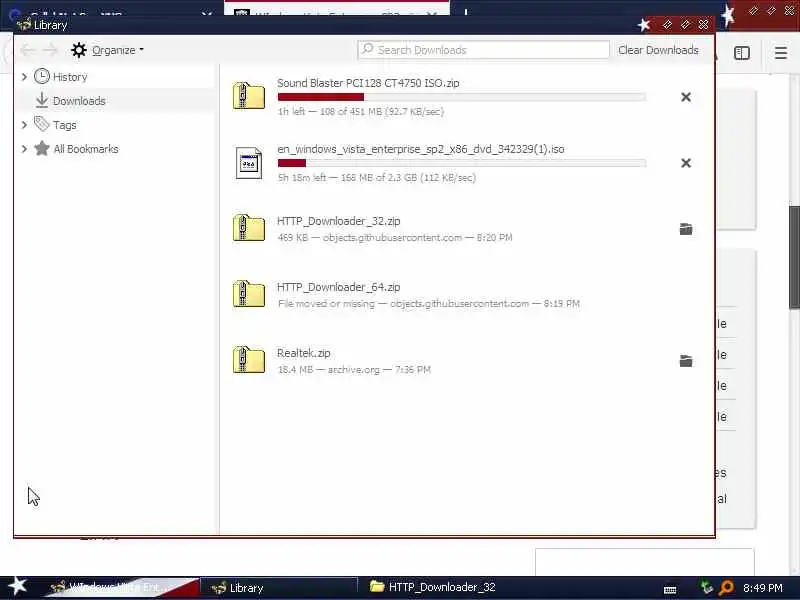Image resolution: width=800 pixels, height=600 pixels.
Task: Switch to Library taskbar button
Action: click(x=279, y=588)
